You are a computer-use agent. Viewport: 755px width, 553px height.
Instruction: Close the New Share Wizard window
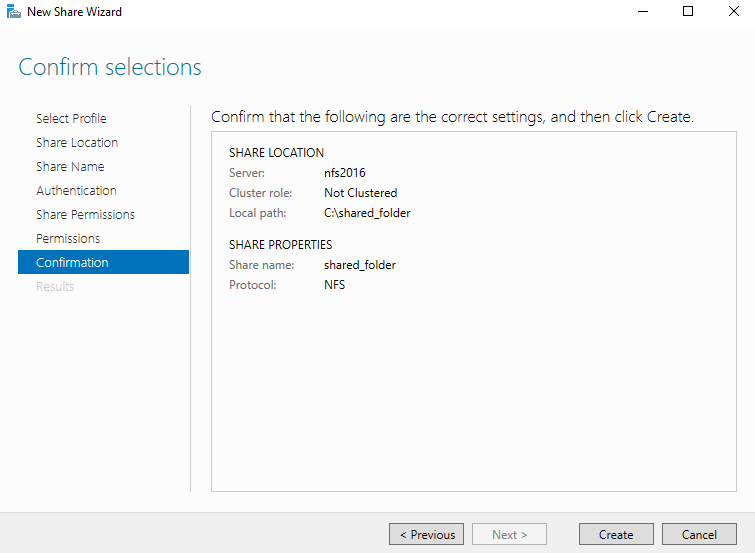coord(733,12)
